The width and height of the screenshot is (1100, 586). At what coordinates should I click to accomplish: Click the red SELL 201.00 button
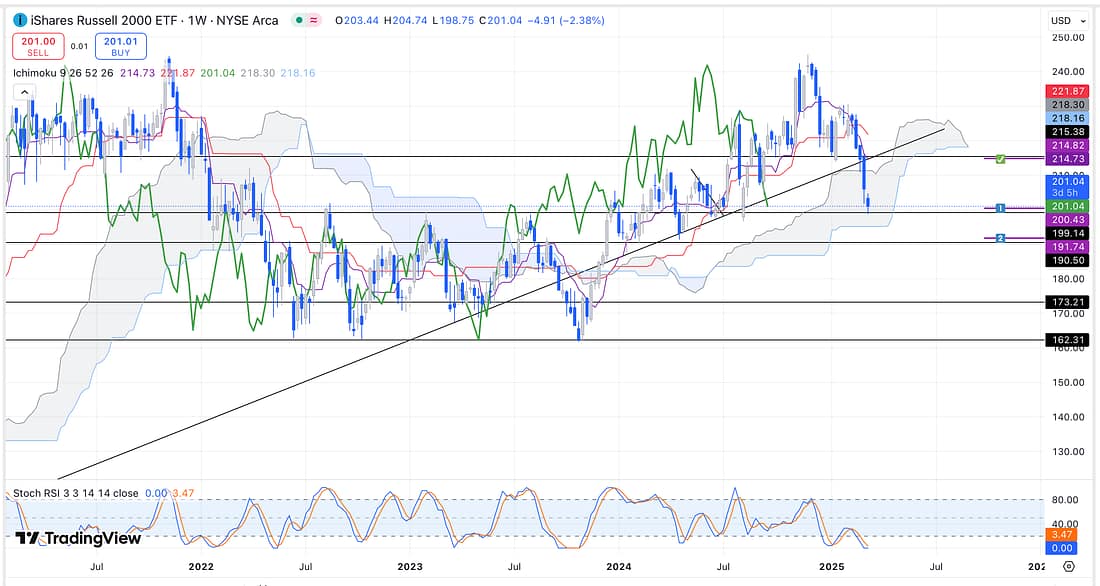[37, 46]
